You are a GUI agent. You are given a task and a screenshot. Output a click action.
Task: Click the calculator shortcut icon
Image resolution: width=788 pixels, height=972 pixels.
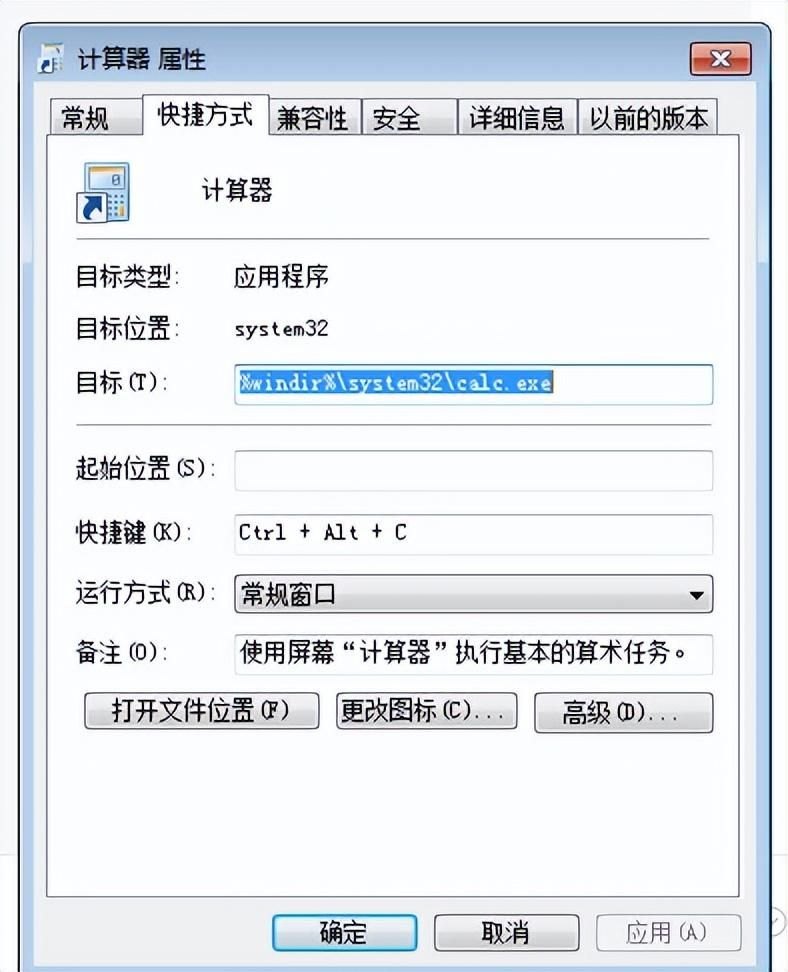pos(103,193)
